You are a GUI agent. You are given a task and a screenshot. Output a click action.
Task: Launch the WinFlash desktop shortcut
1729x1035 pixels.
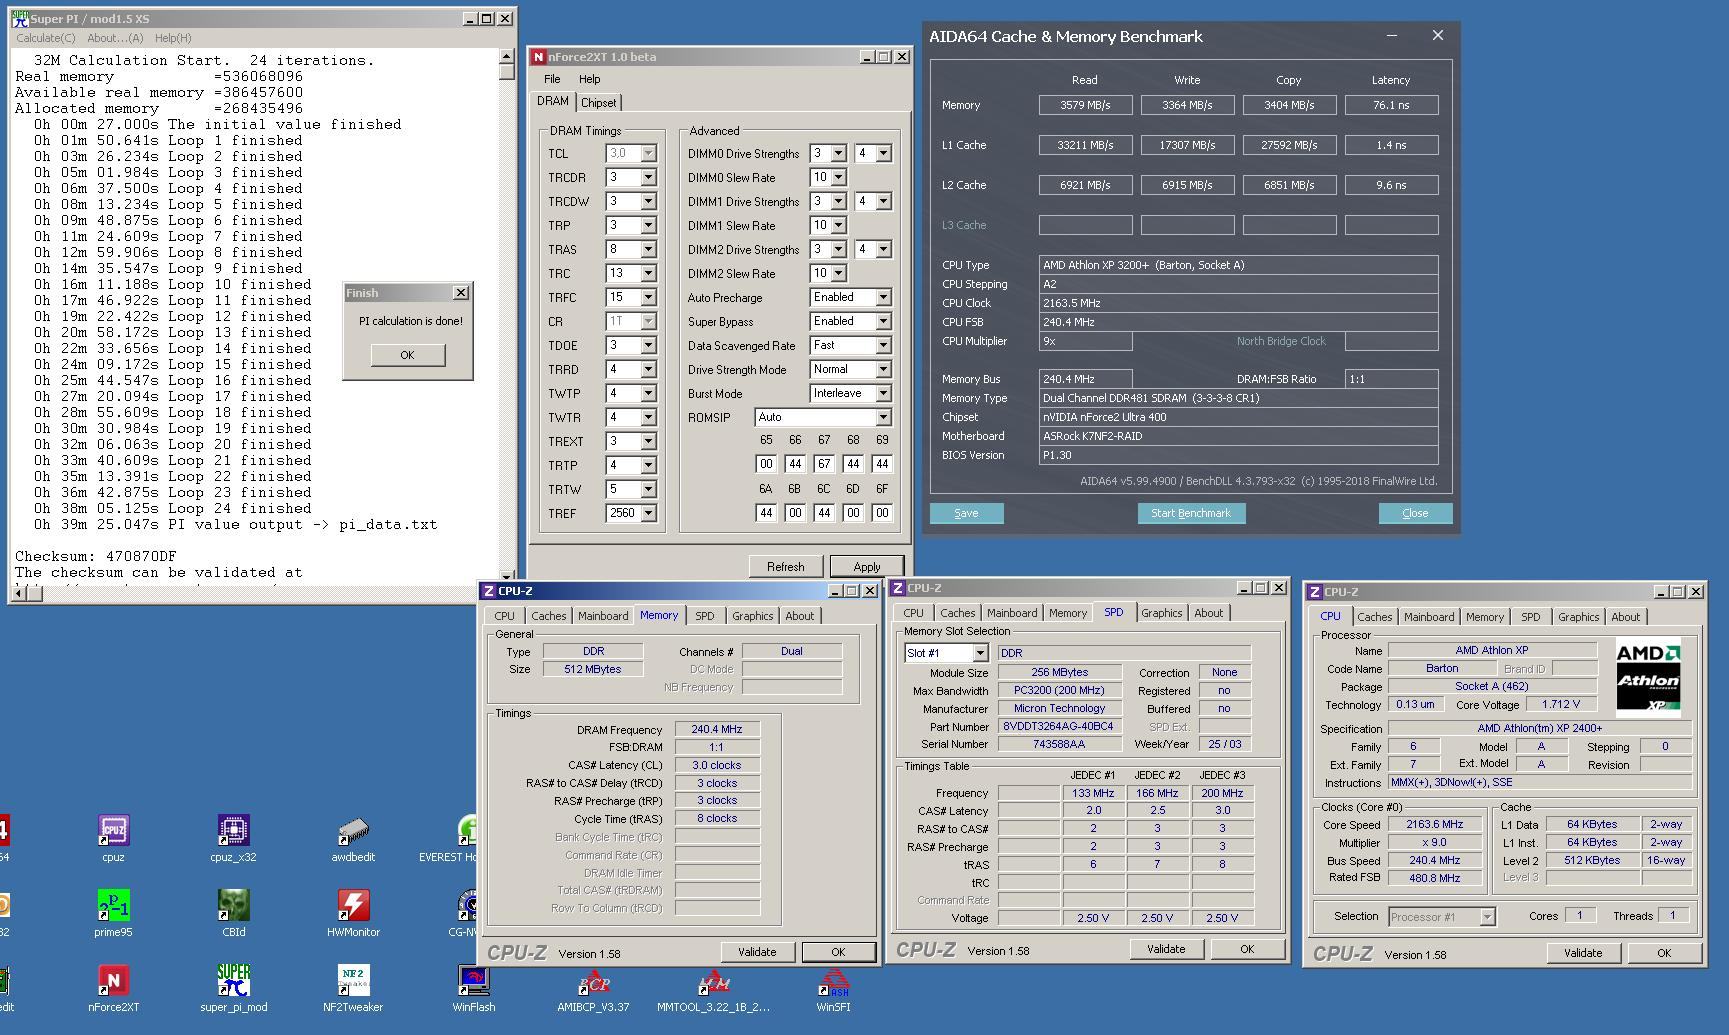tap(473, 981)
